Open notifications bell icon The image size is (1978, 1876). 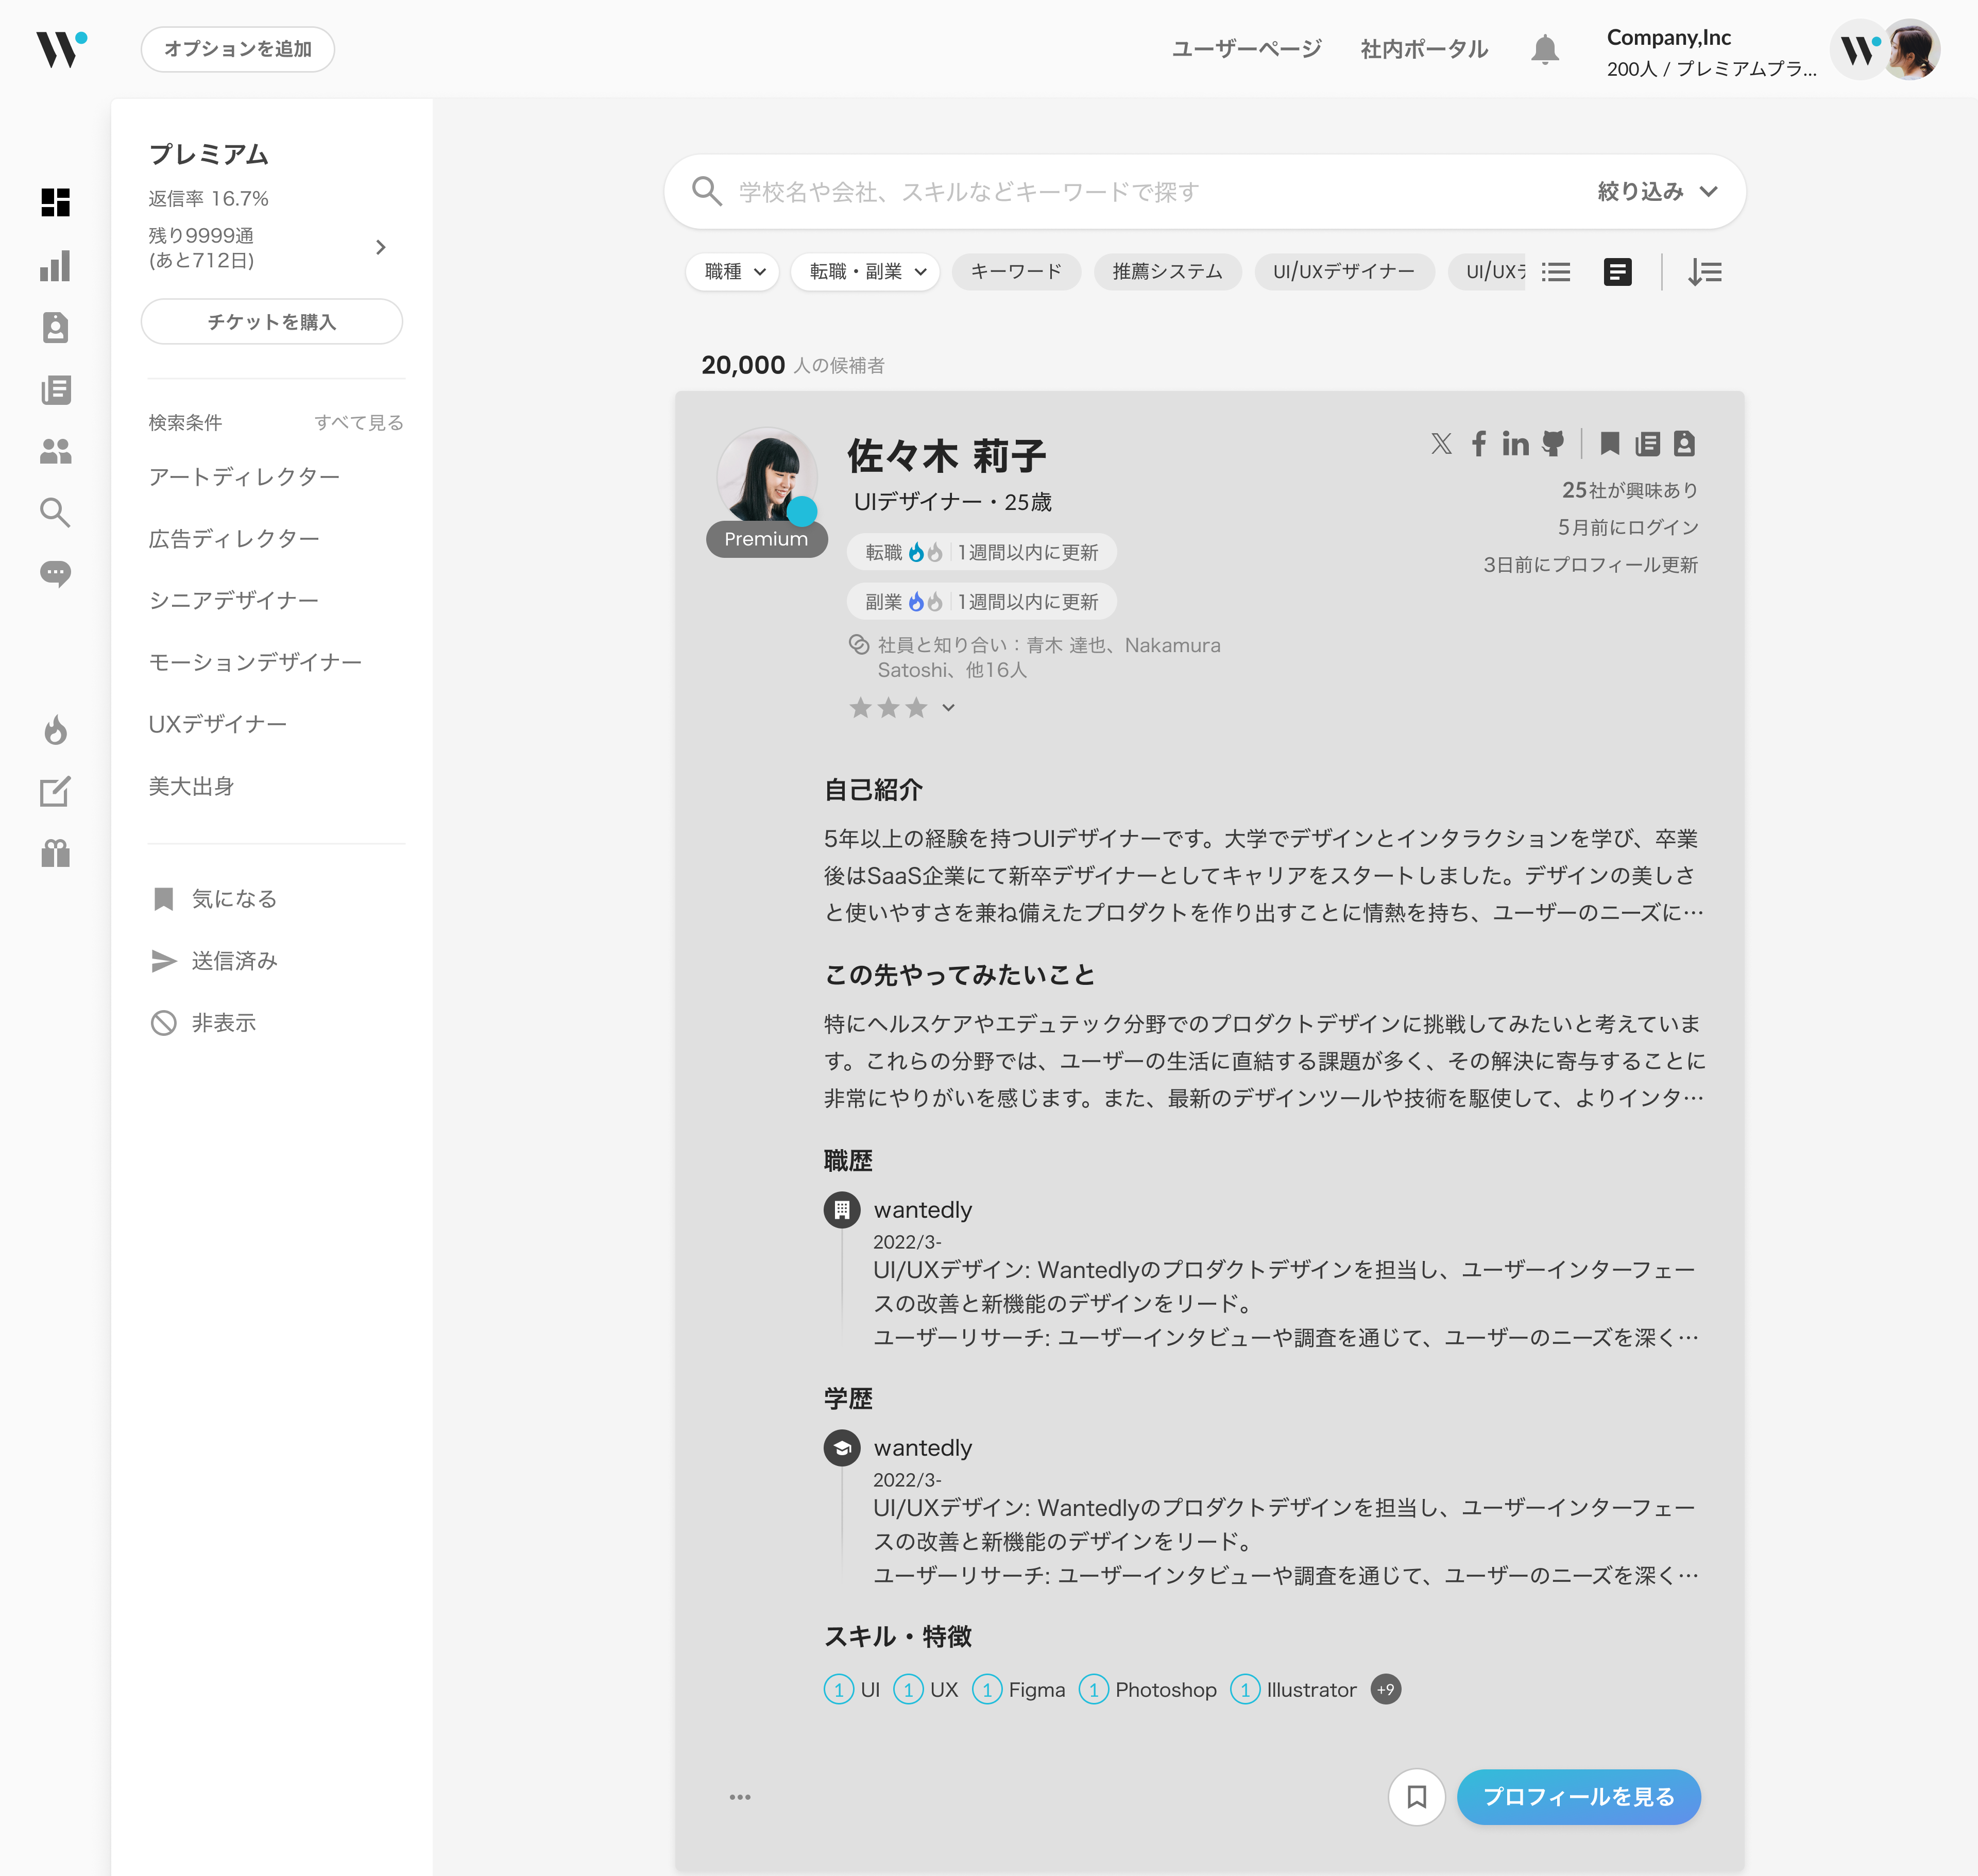click(x=1545, y=49)
